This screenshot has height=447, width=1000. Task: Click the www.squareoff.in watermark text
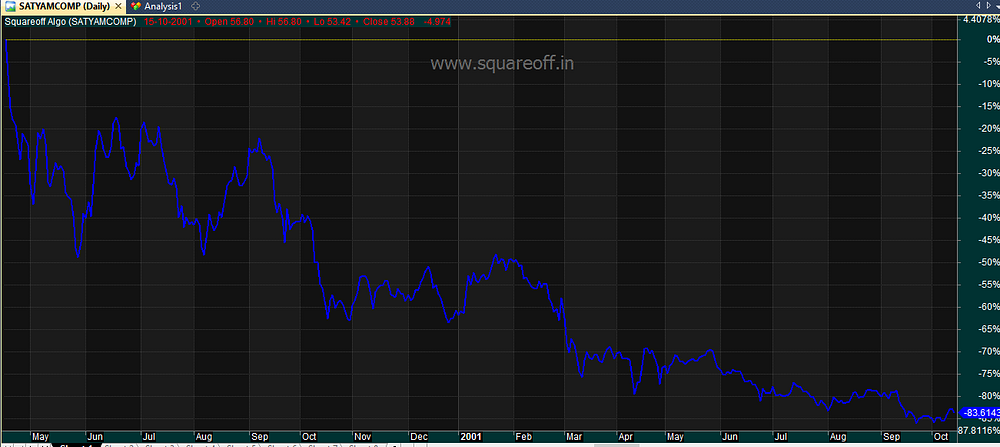coord(502,63)
